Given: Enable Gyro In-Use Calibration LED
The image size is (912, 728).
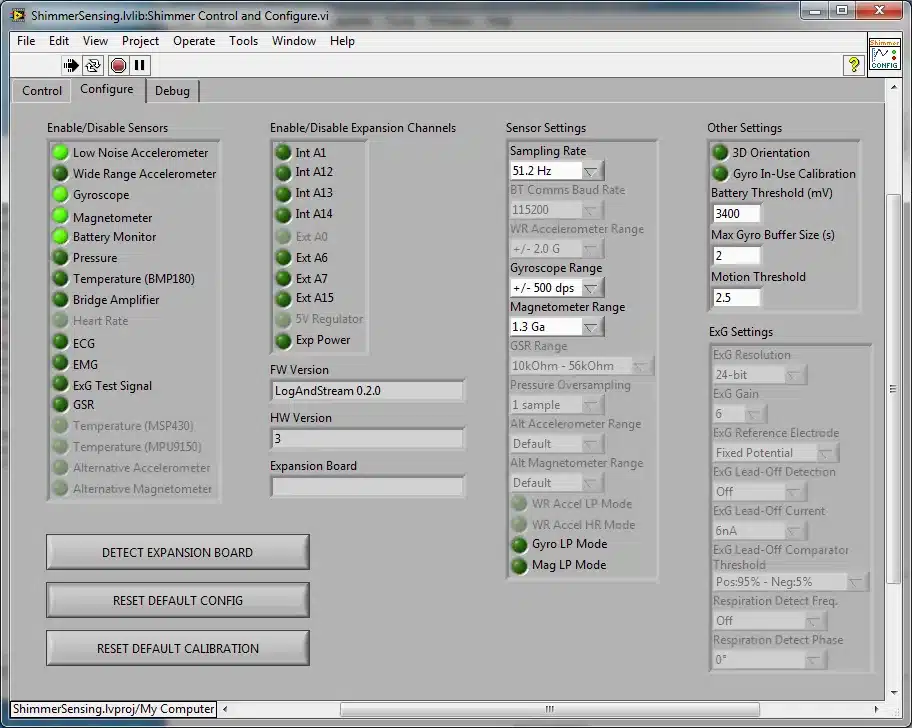Looking at the screenshot, I should [x=720, y=174].
